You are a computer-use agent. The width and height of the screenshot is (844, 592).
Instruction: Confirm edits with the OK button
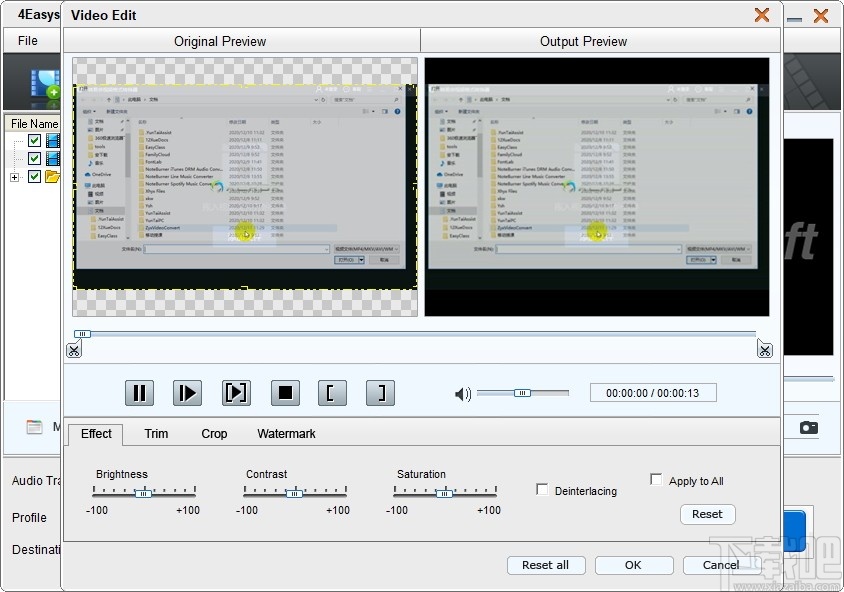(633, 565)
